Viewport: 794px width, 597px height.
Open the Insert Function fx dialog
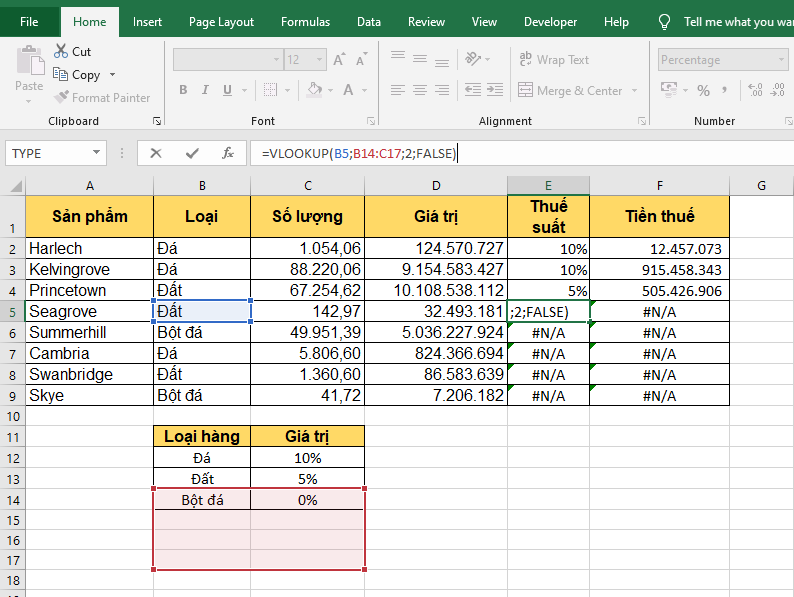pyautogui.click(x=228, y=153)
